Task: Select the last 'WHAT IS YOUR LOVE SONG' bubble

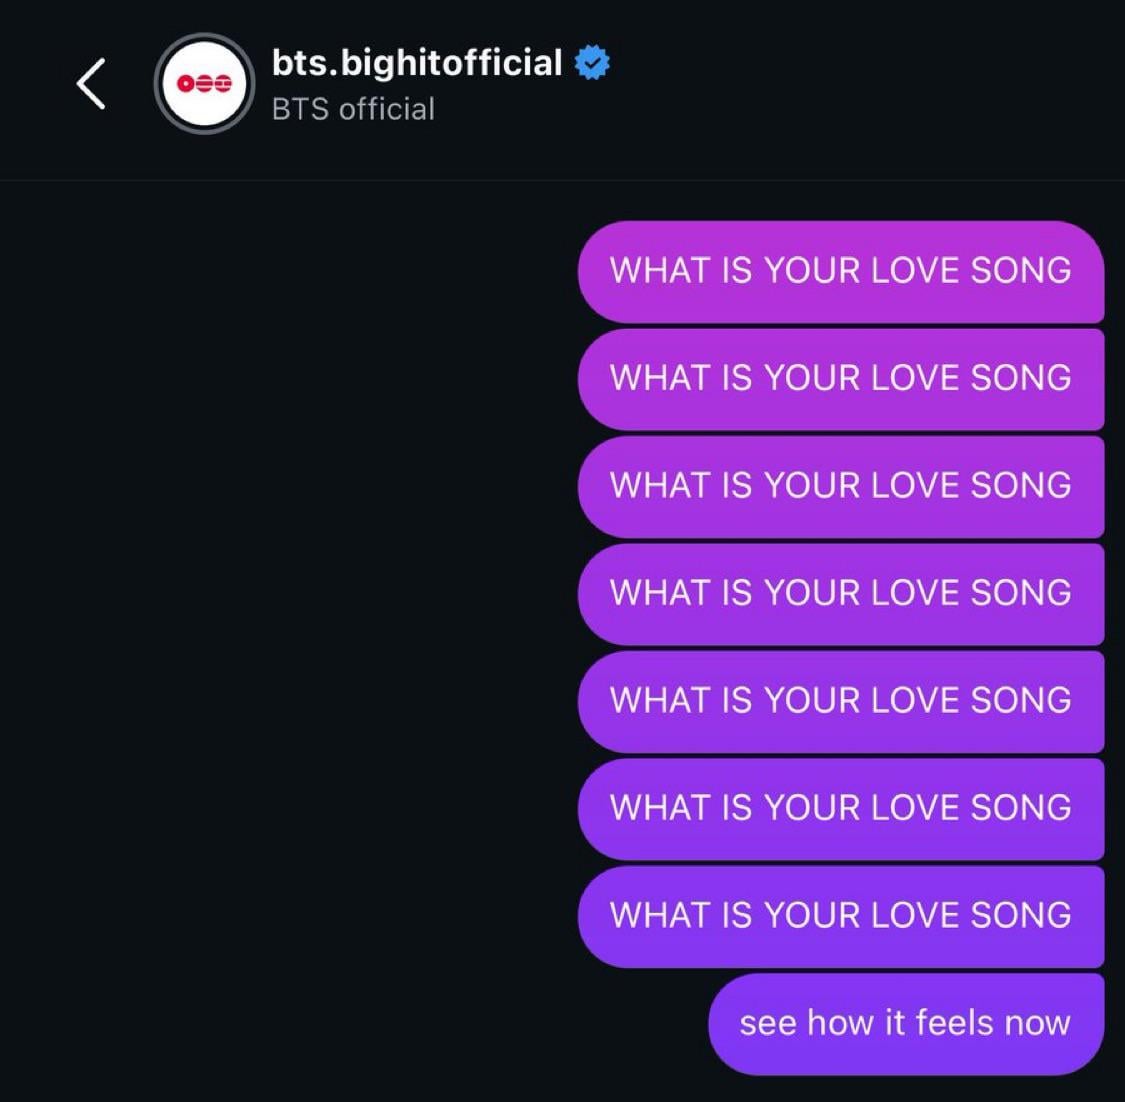Action: pyautogui.click(x=841, y=916)
